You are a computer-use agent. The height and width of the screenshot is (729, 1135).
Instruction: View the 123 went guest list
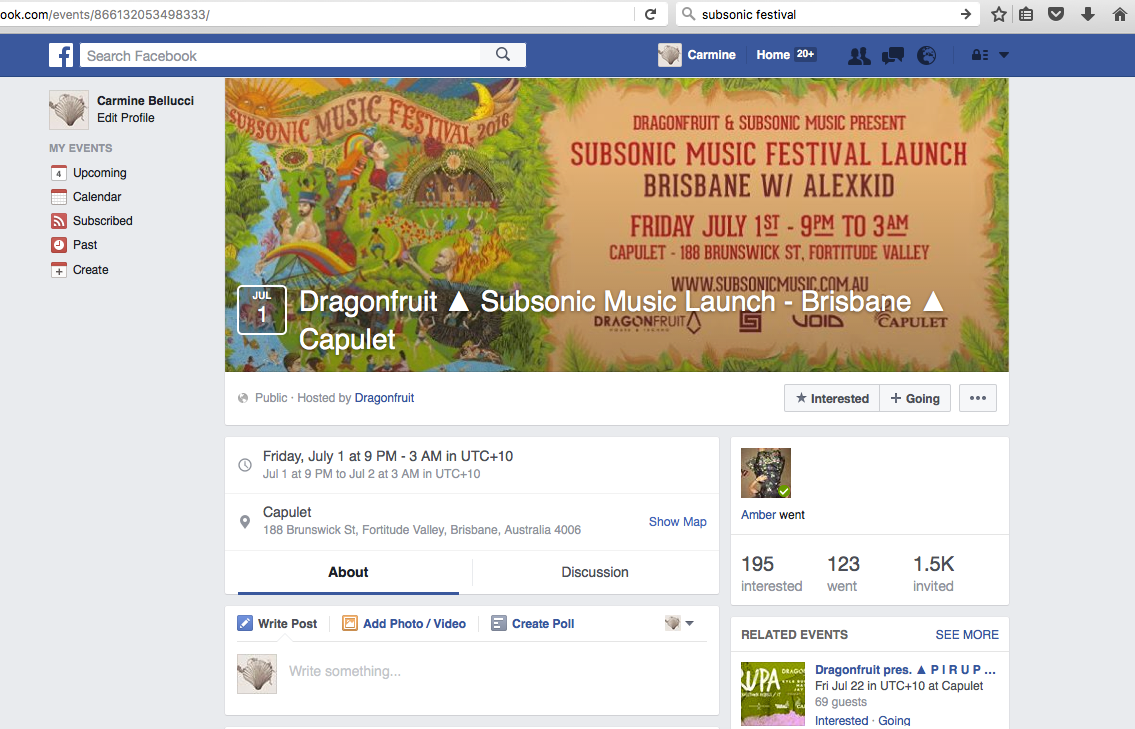tap(843, 574)
